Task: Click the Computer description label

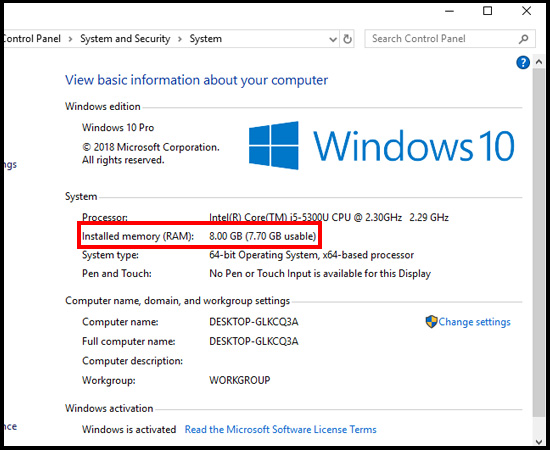Action: coord(132,361)
